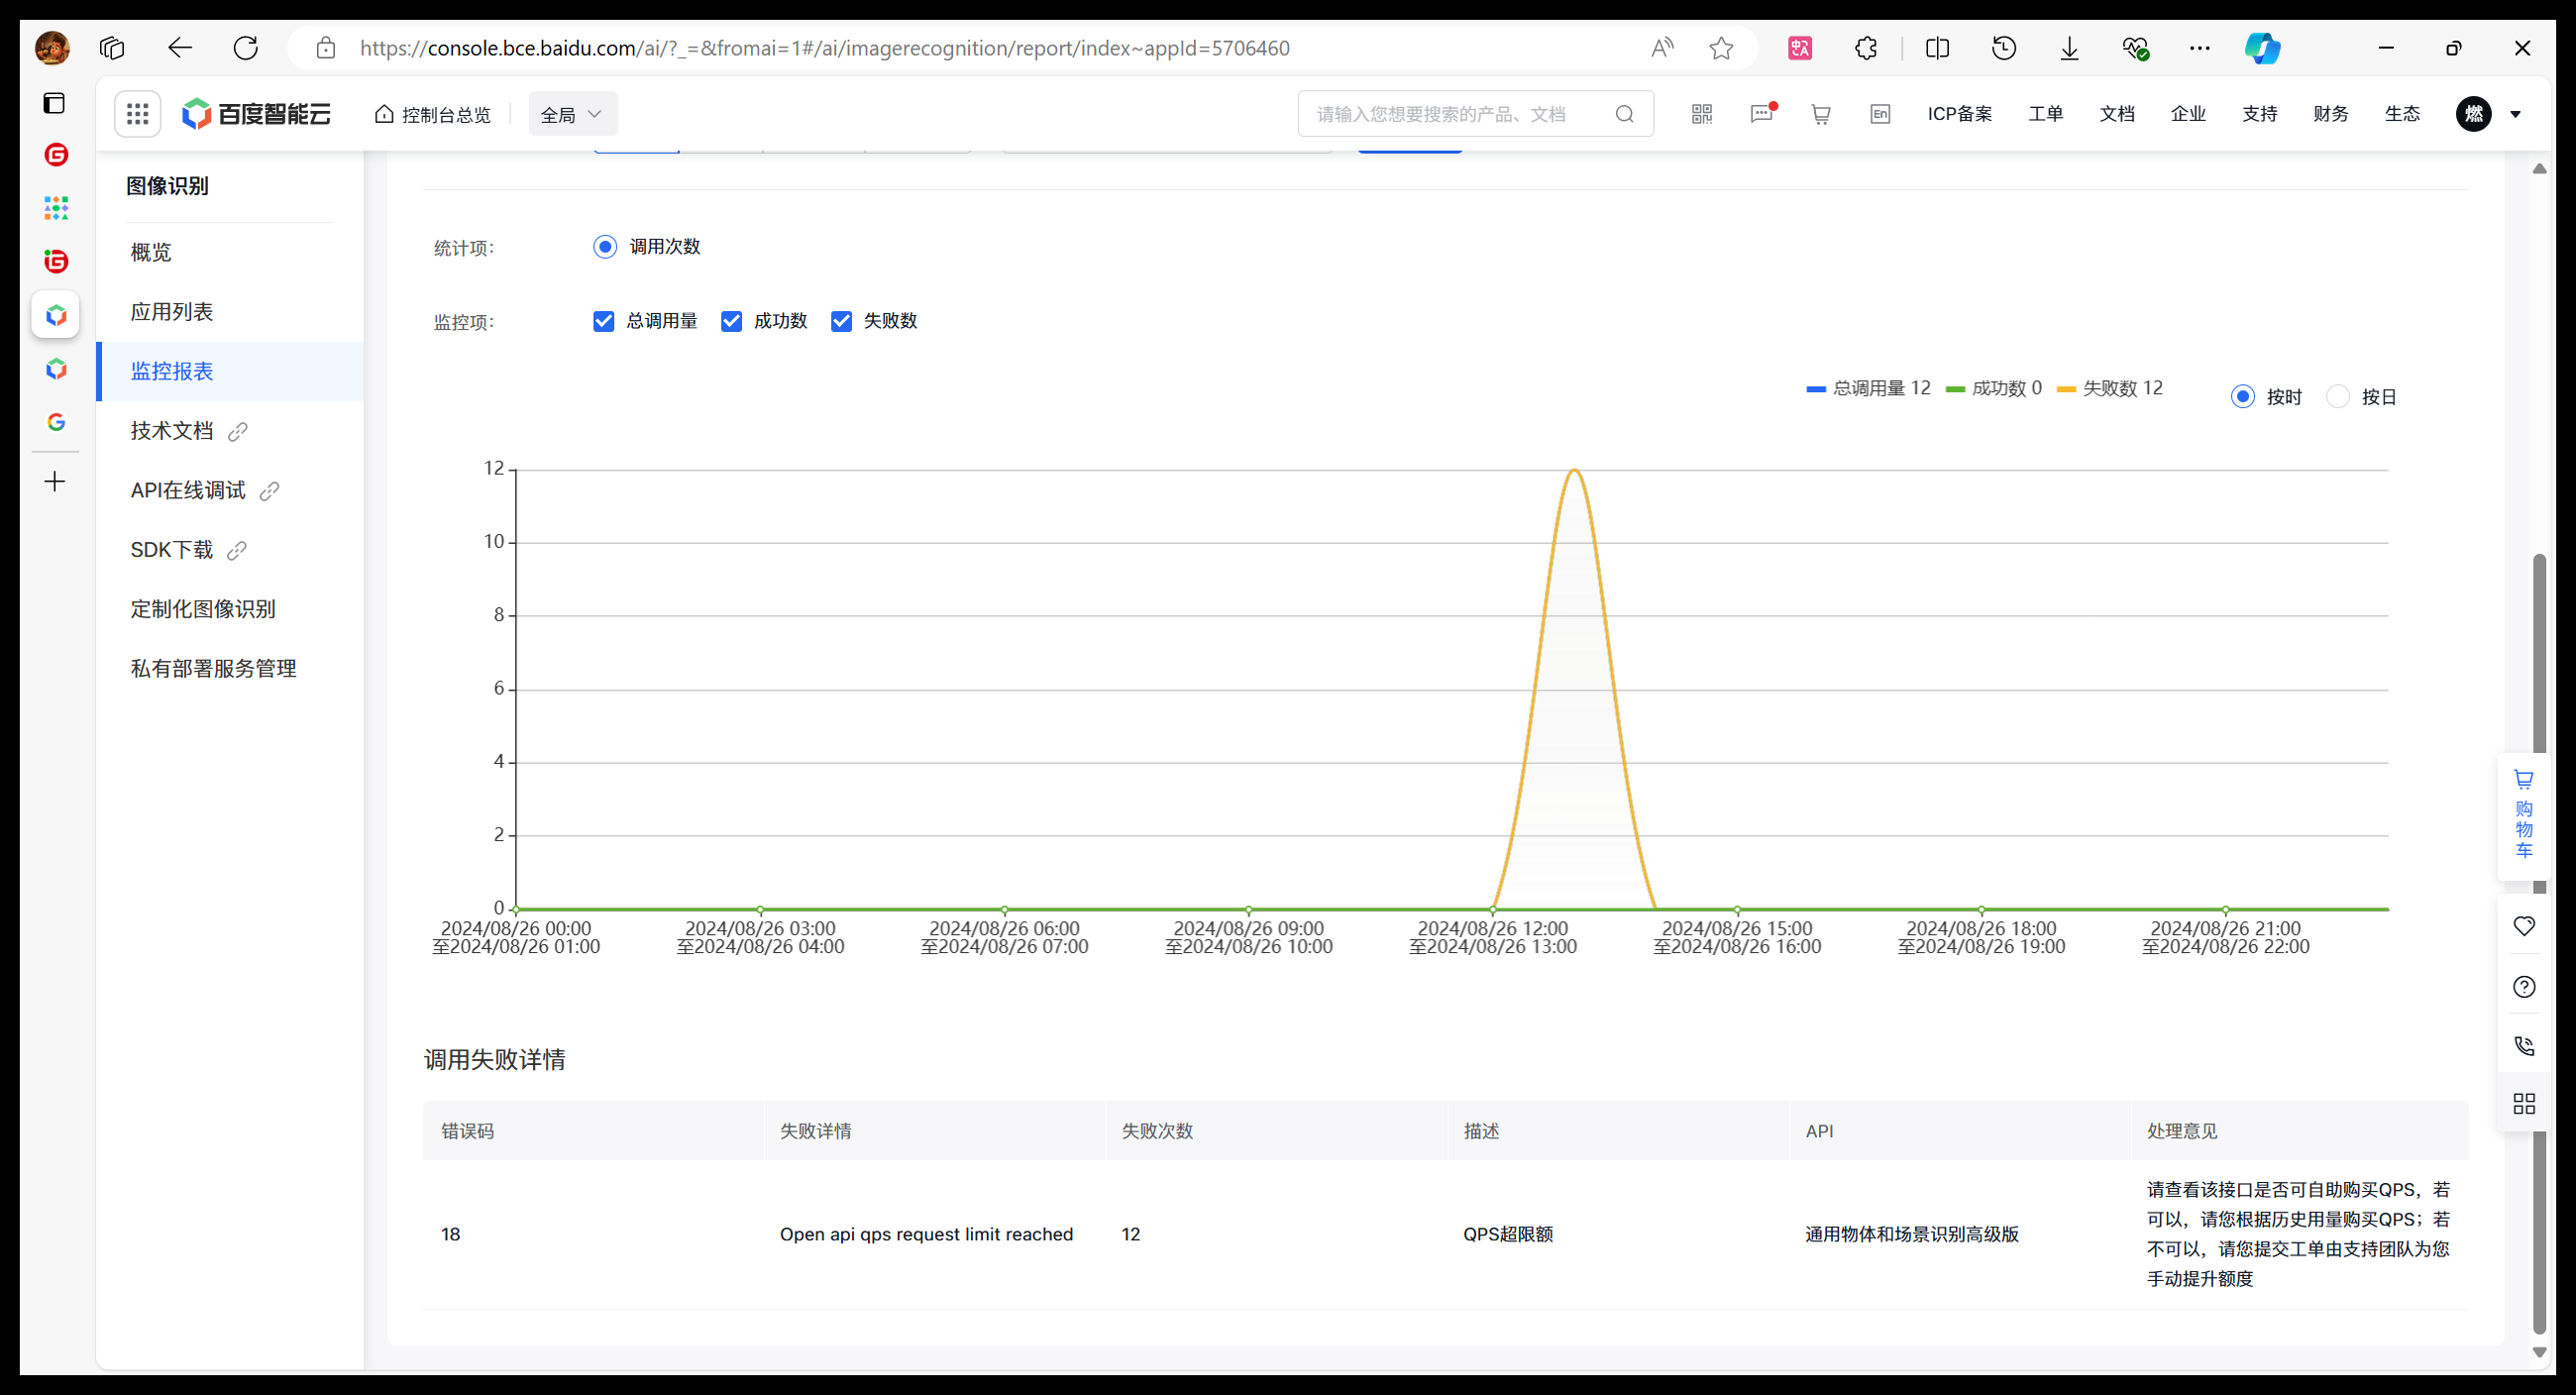Toggle the 成功数 0 legend item
Viewport: 2576px width, 1395px height.
click(1993, 388)
